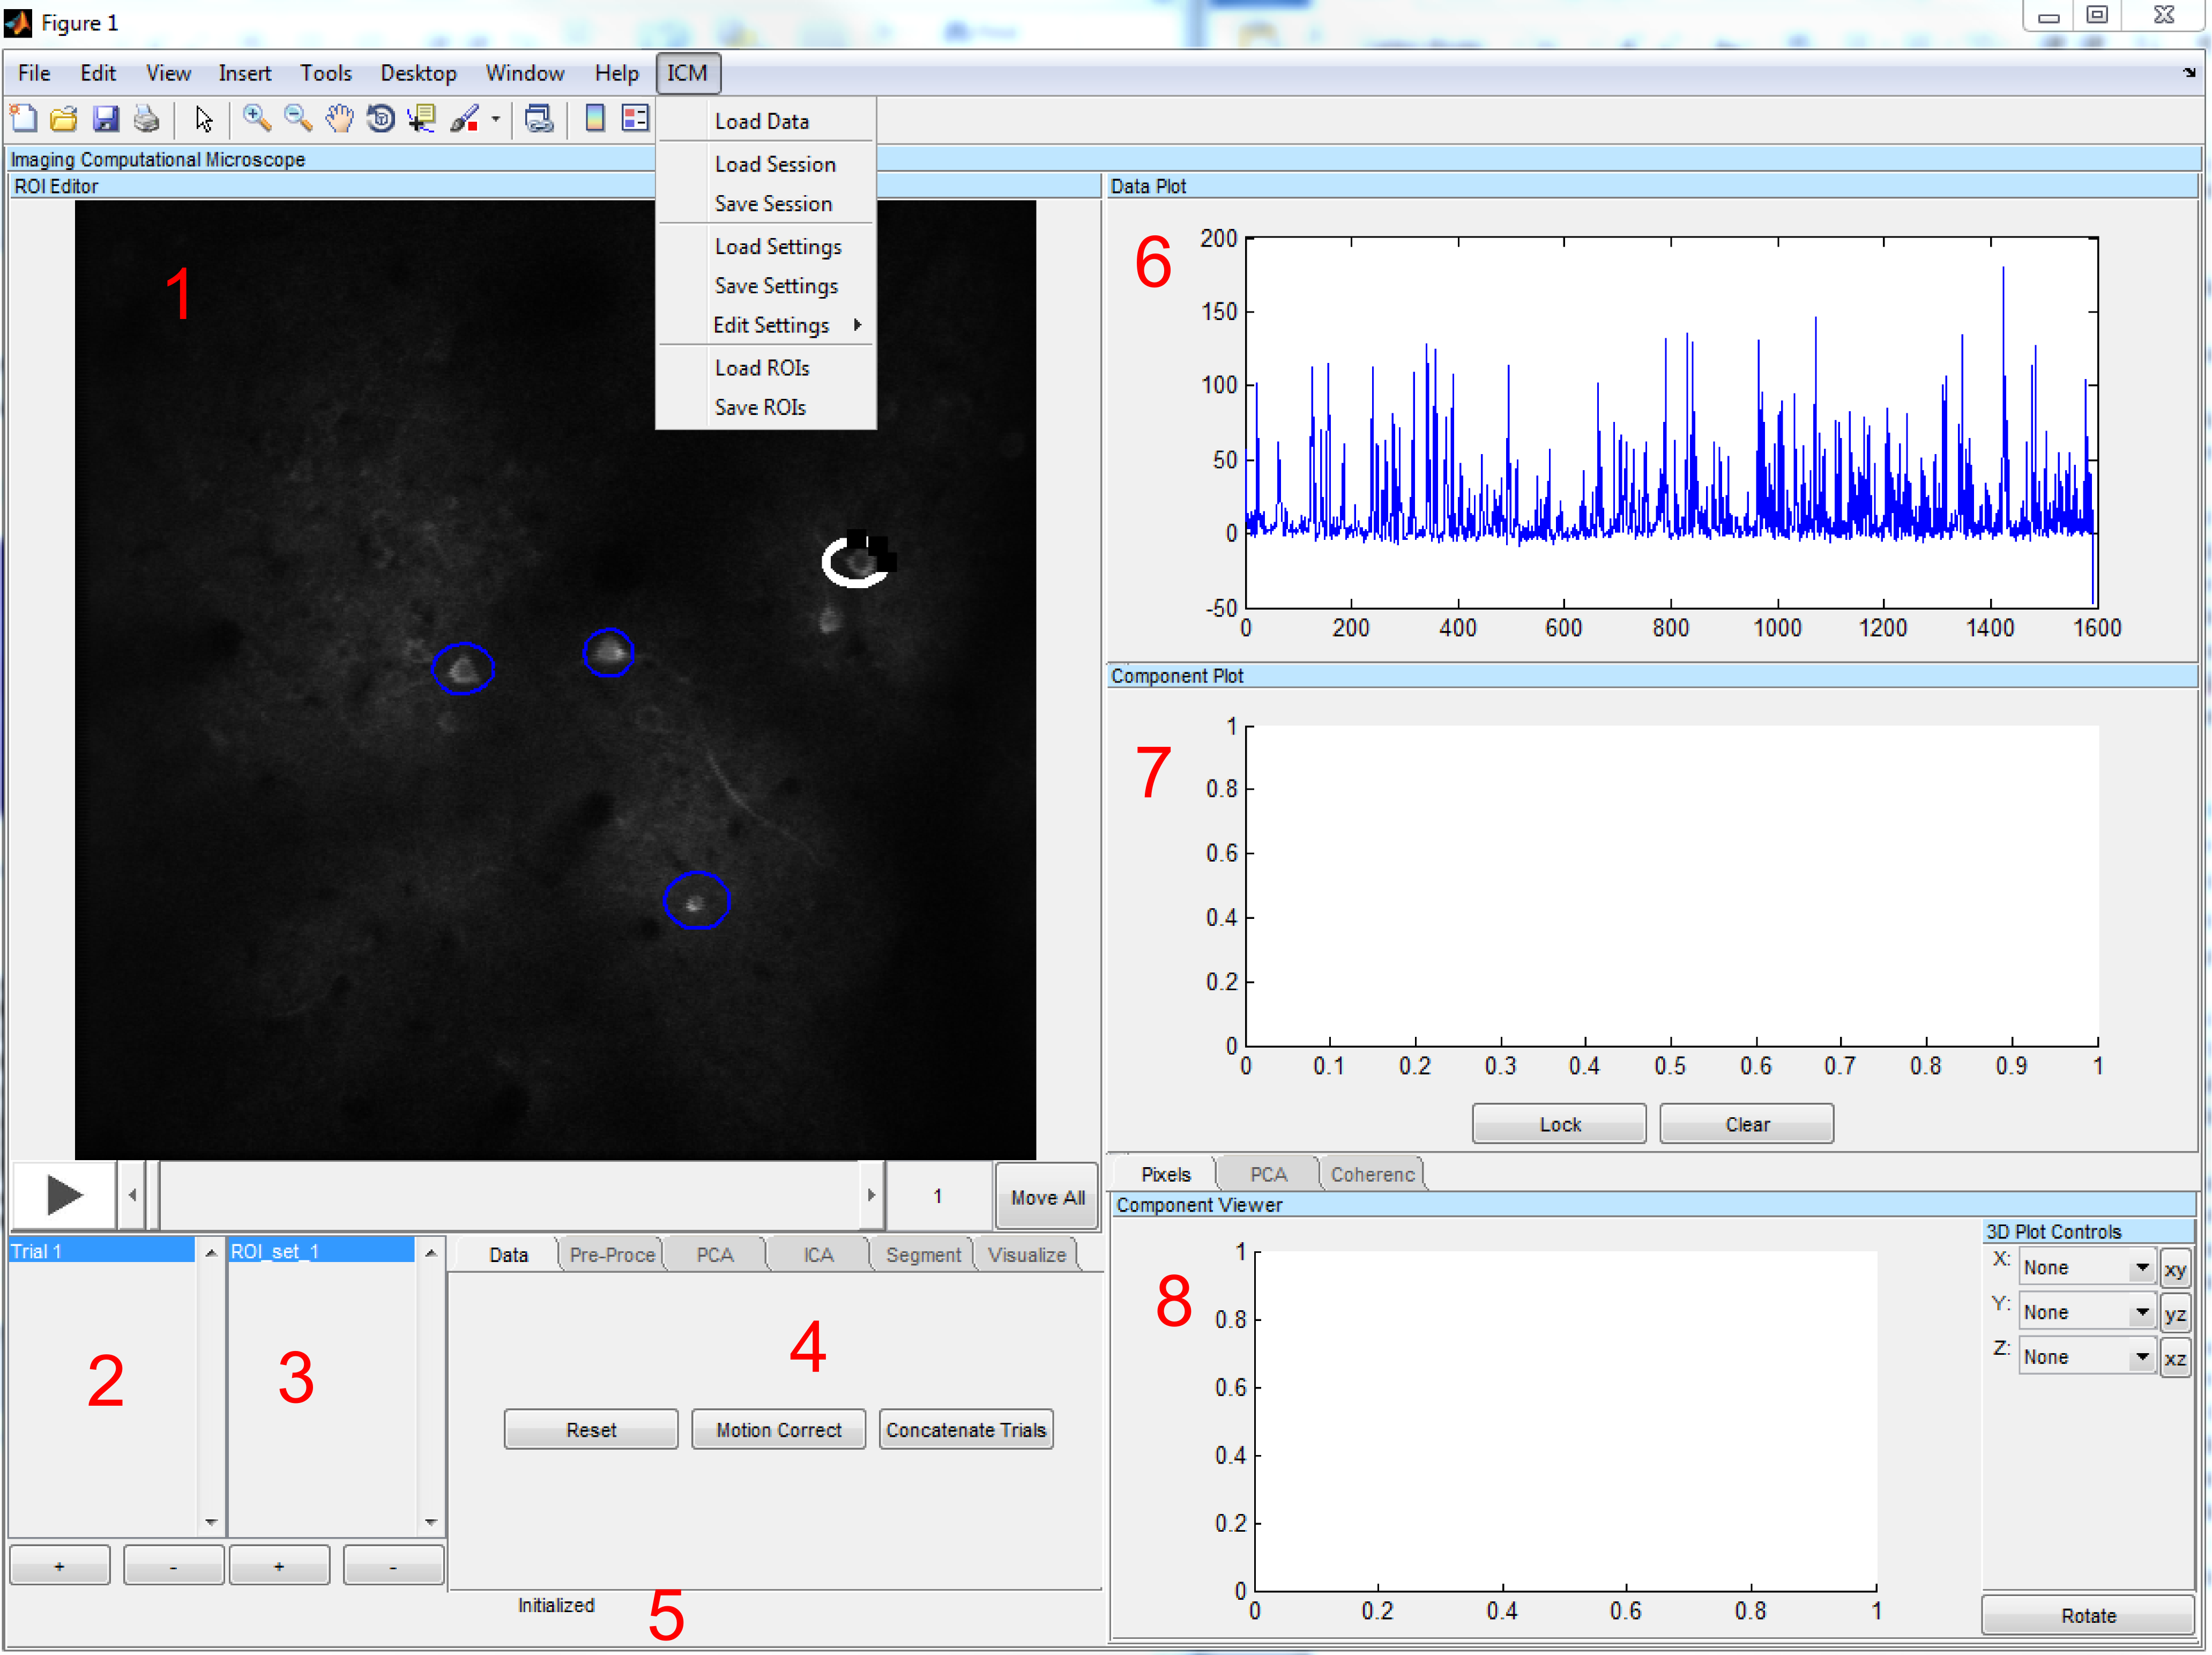The width and height of the screenshot is (2212, 1655).
Task: Click the Brush/Select Data tool
Action: [463, 119]
